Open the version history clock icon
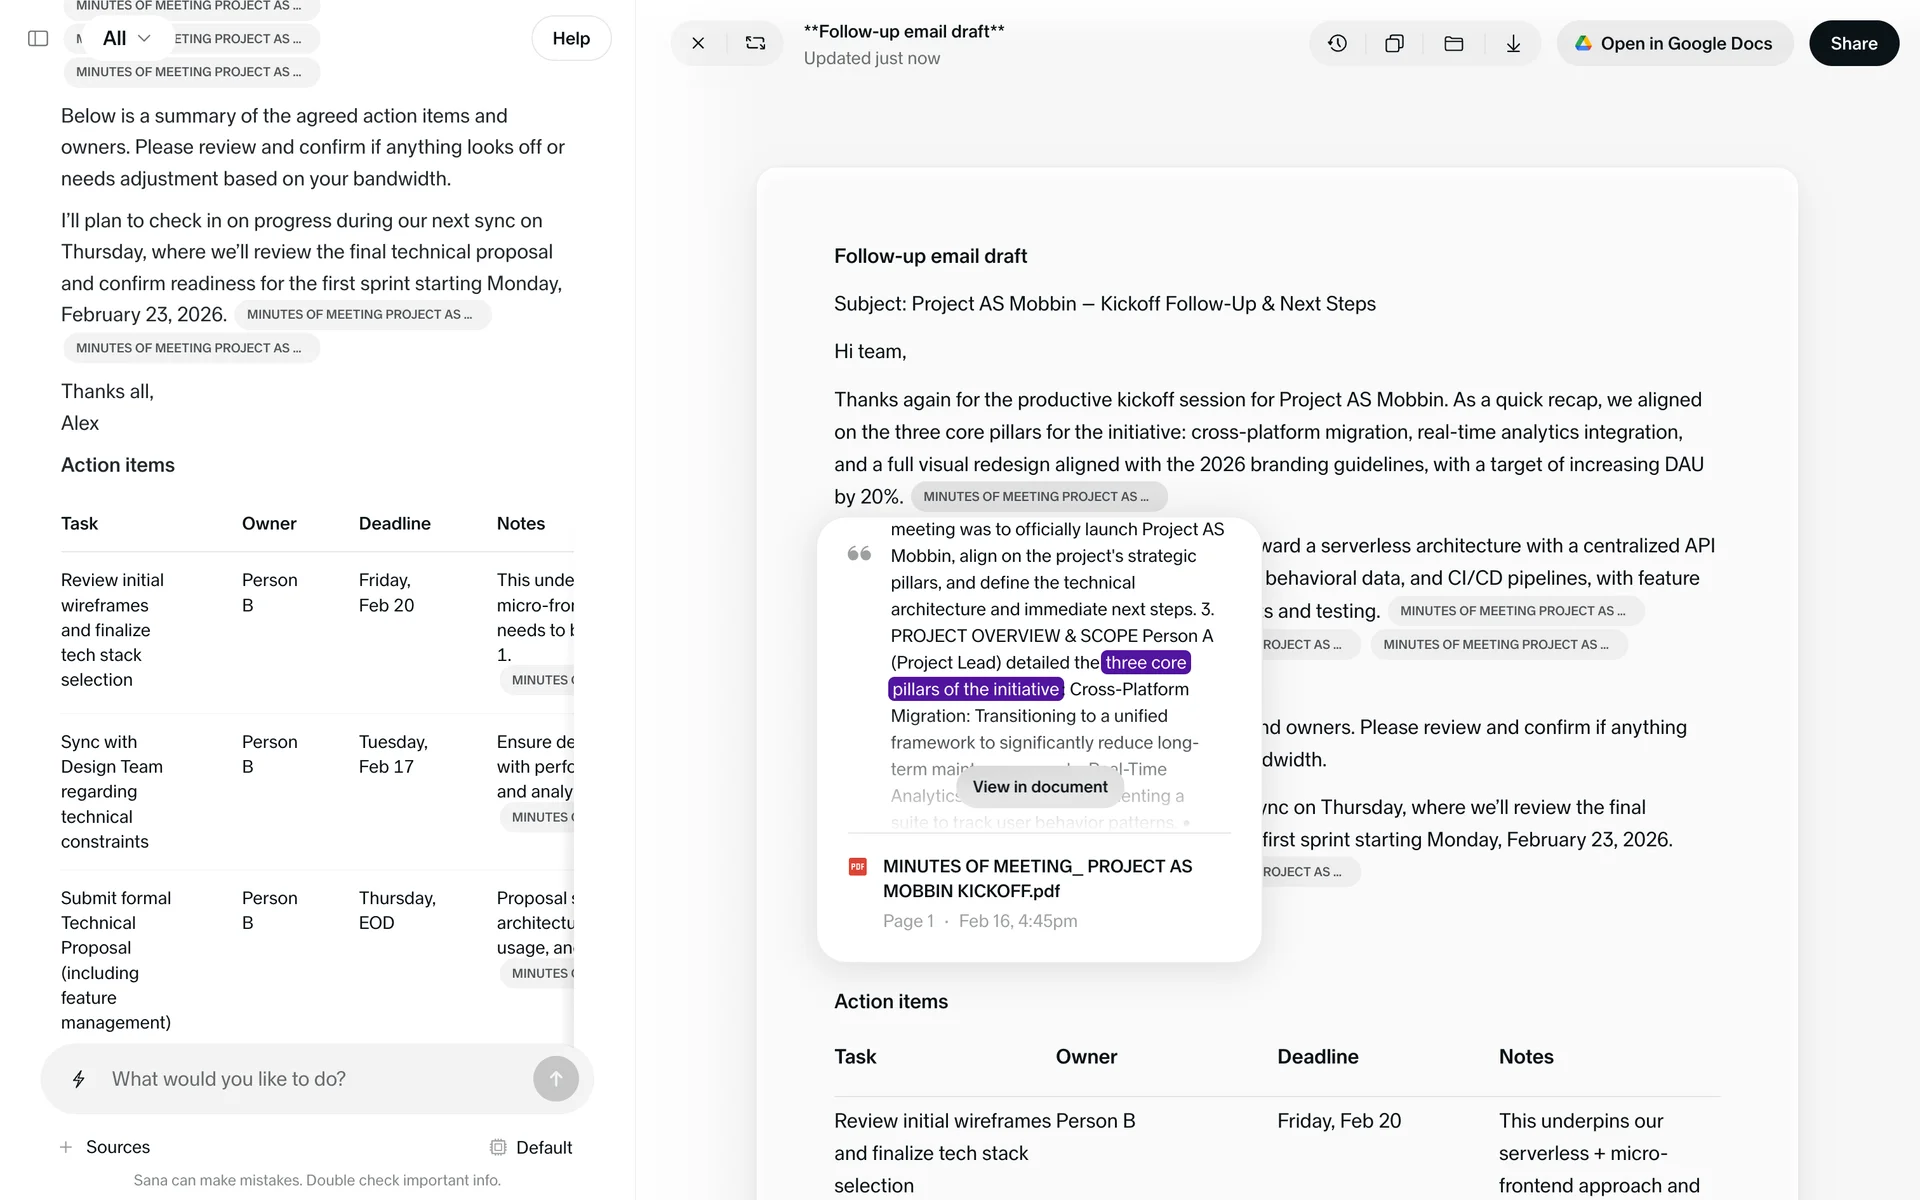1920x1200 pixels. point(1337,43)
